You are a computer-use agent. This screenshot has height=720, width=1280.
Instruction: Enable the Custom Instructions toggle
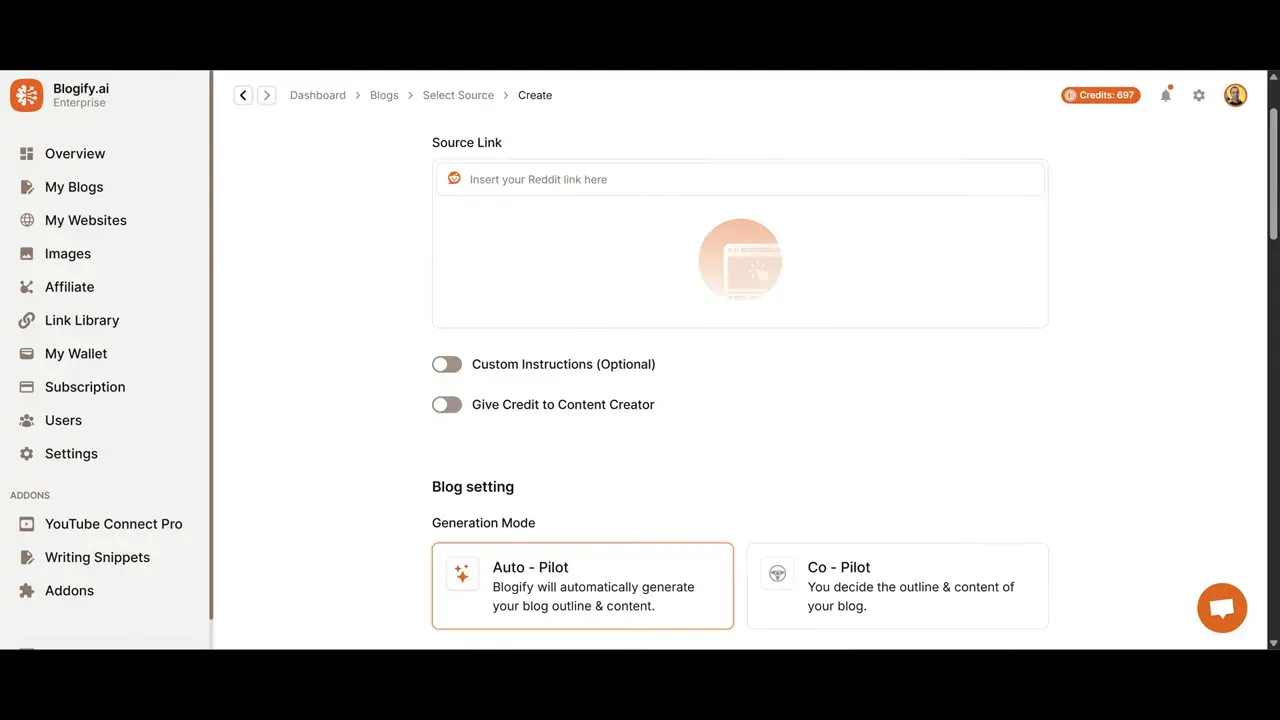click(x=447, y=364)
